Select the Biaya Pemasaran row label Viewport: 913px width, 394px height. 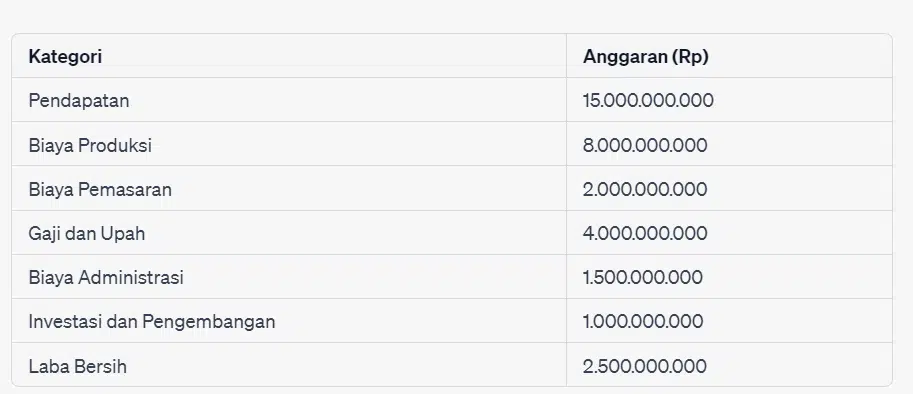pos(100,189)
